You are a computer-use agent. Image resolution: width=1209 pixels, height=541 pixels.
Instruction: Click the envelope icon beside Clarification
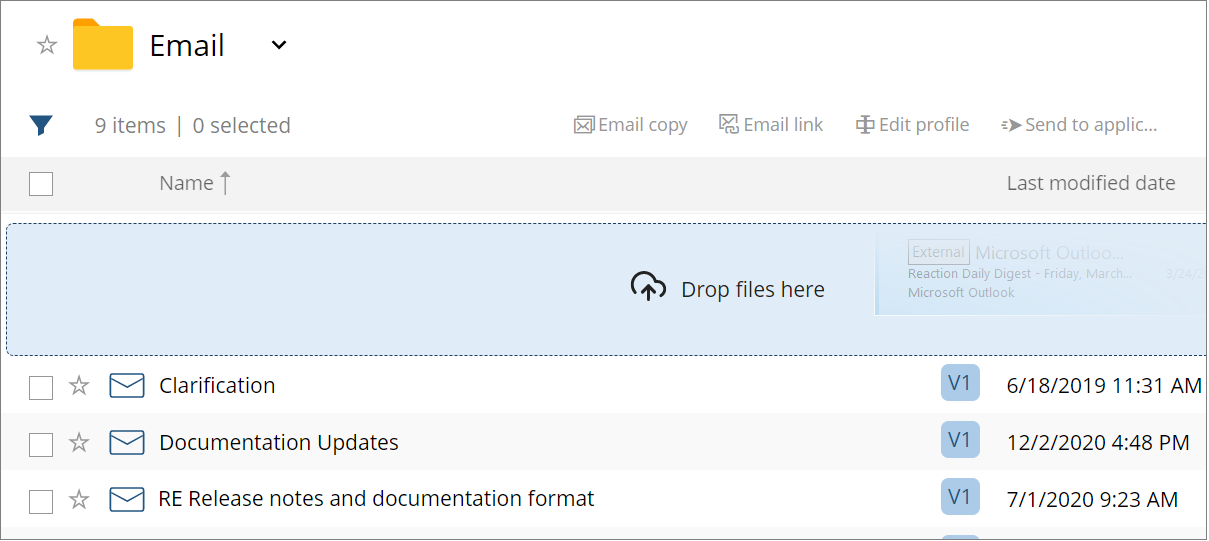pos(127,386)
